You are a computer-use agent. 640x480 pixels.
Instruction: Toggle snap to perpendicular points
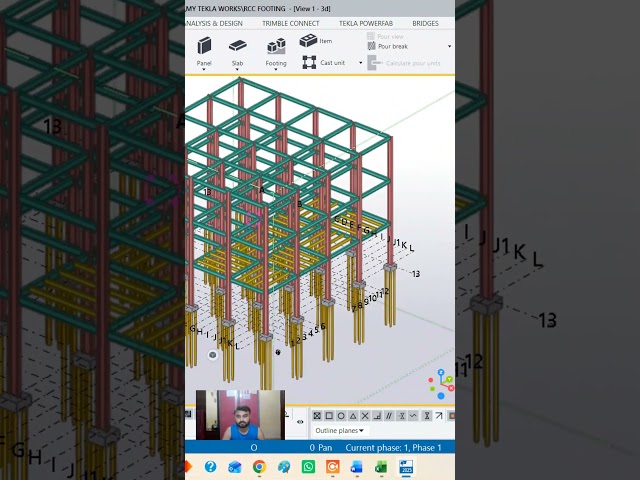378,416
